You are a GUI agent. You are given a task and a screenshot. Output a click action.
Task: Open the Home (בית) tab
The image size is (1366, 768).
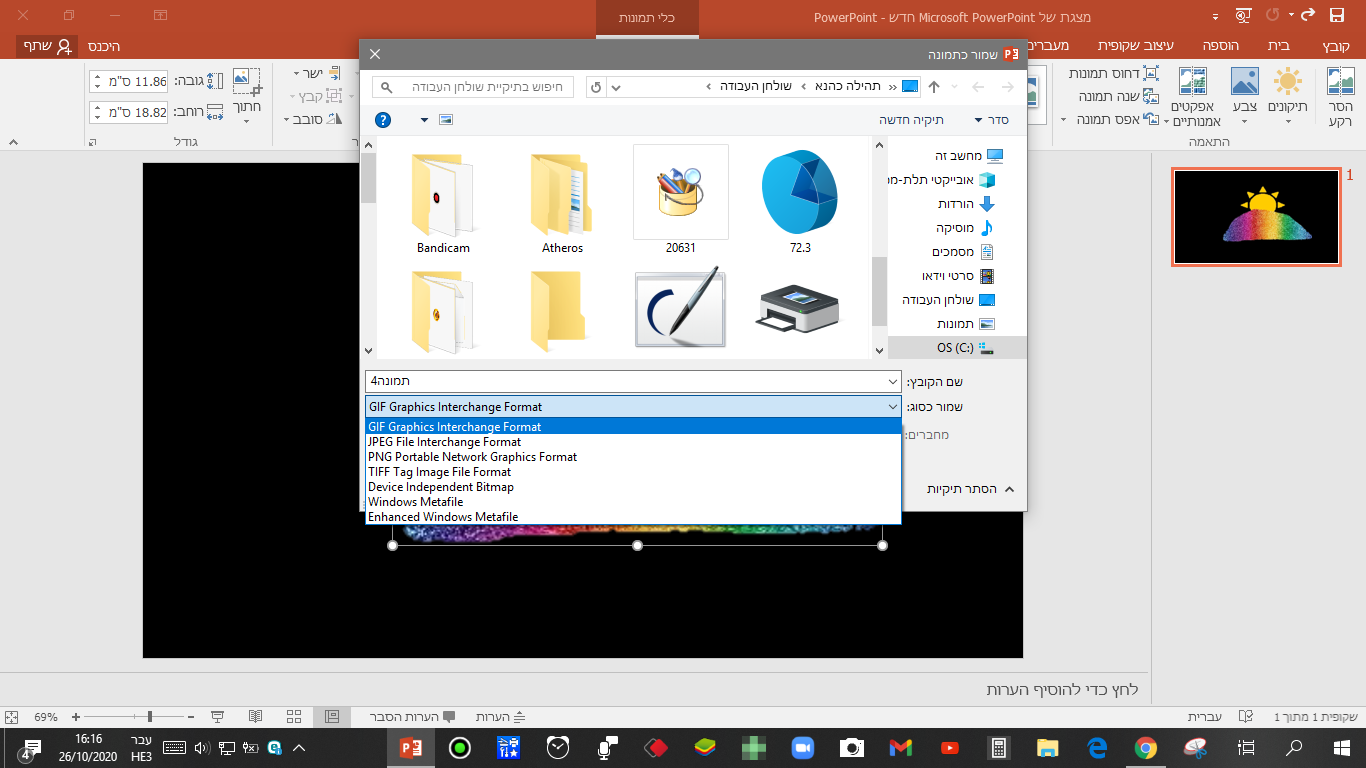click(x=1278, y=46)
